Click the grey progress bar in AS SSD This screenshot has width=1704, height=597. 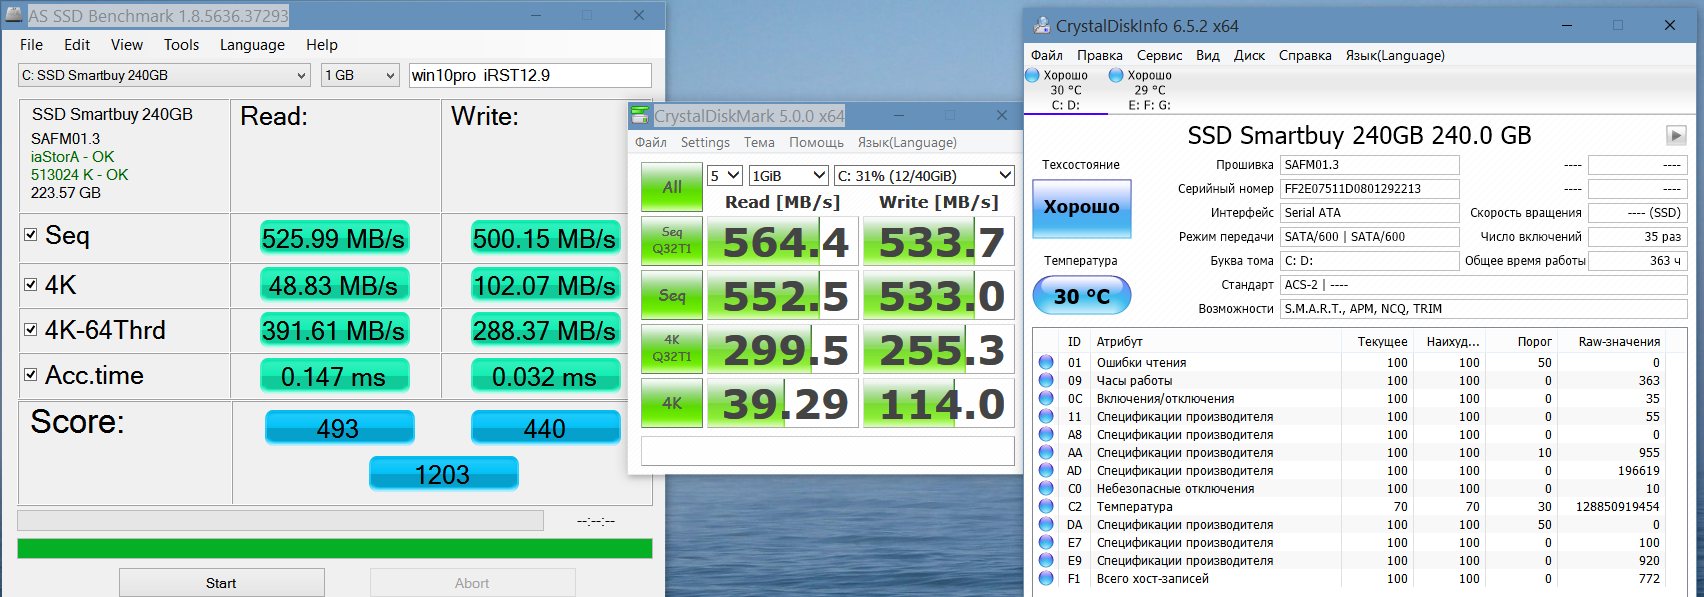coord(281,521)
